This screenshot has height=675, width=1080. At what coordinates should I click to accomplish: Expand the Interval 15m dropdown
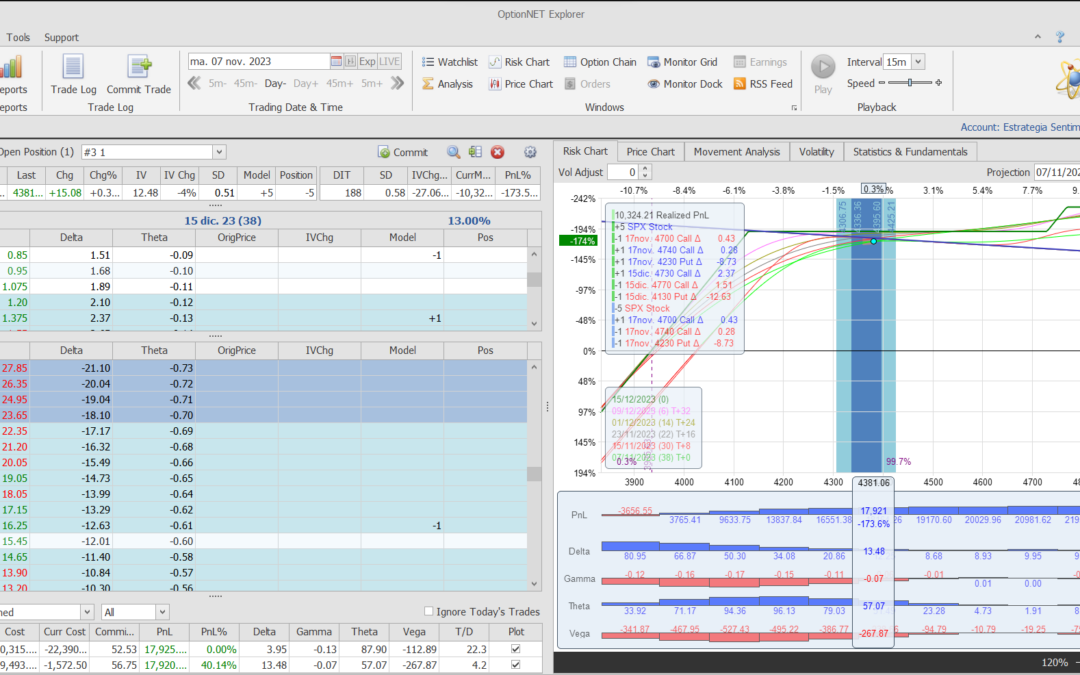[918, 62]
